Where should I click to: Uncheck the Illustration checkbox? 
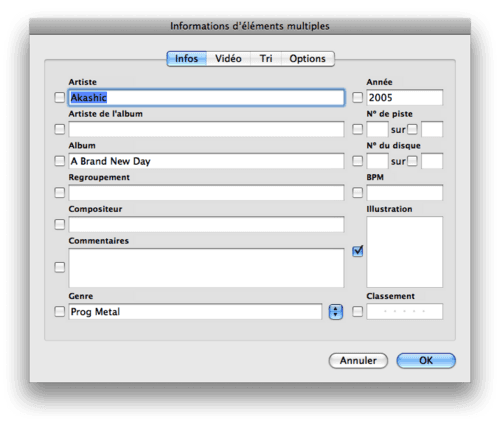[358, 251]
